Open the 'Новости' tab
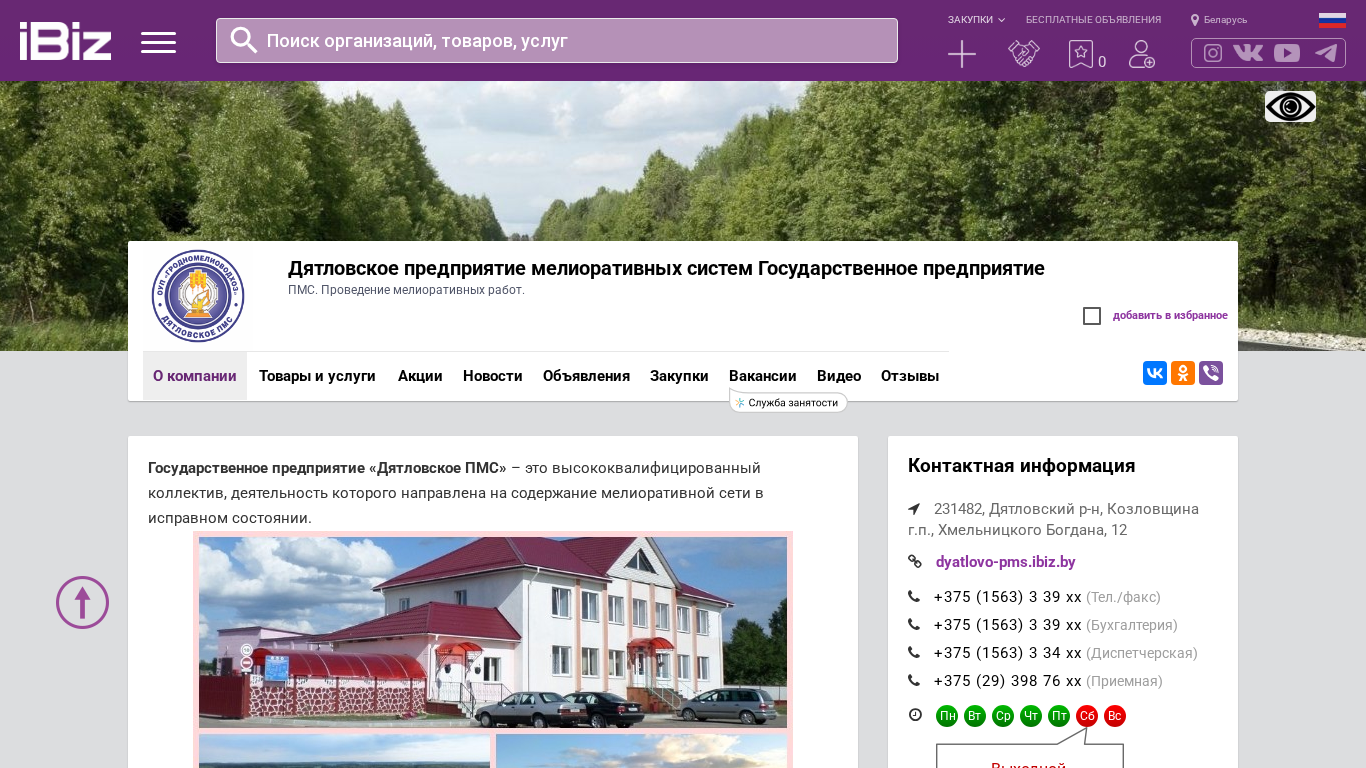1366x768 pixels. click(x=493, y=376)
